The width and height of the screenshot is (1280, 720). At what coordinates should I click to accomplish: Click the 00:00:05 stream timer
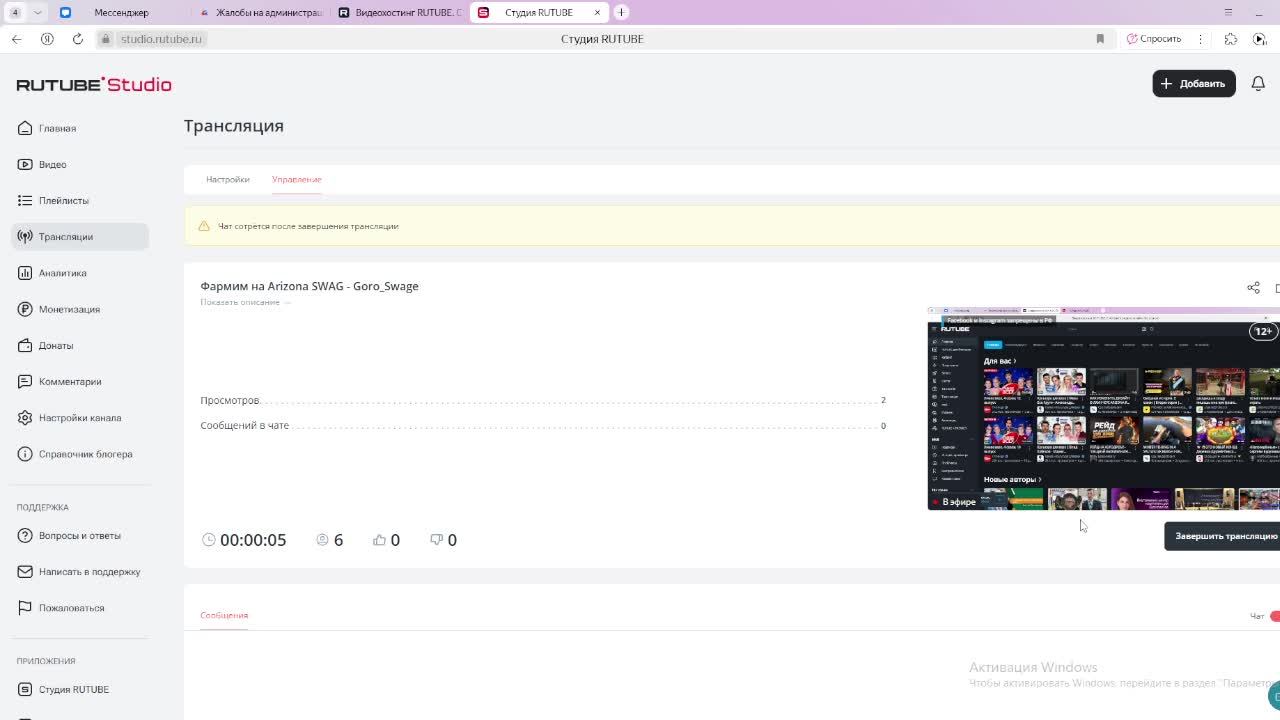pos(253,540)
